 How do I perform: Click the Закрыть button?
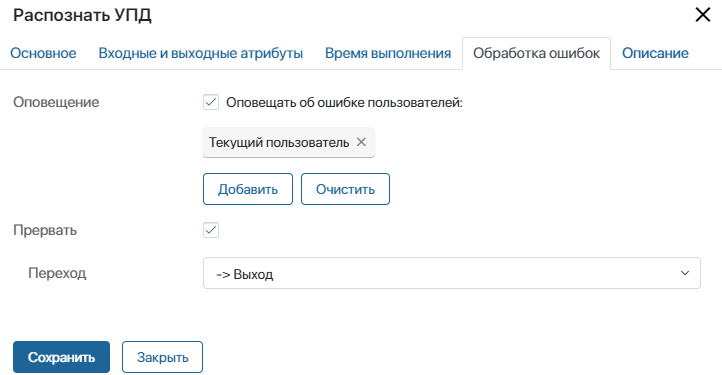(163, 357)
